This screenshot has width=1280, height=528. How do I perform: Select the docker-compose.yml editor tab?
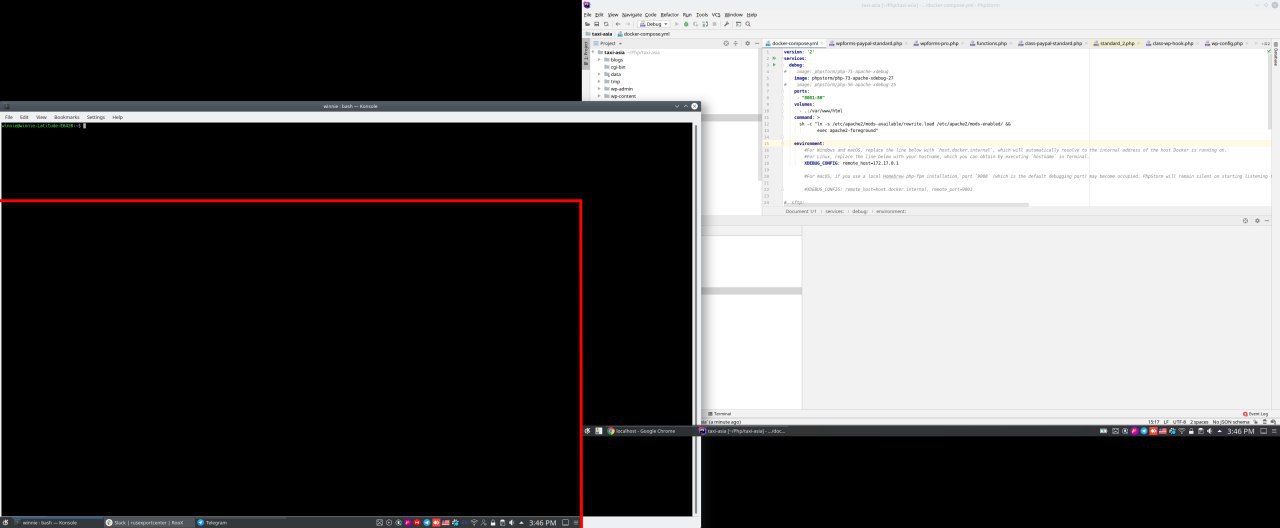[794, 44]
